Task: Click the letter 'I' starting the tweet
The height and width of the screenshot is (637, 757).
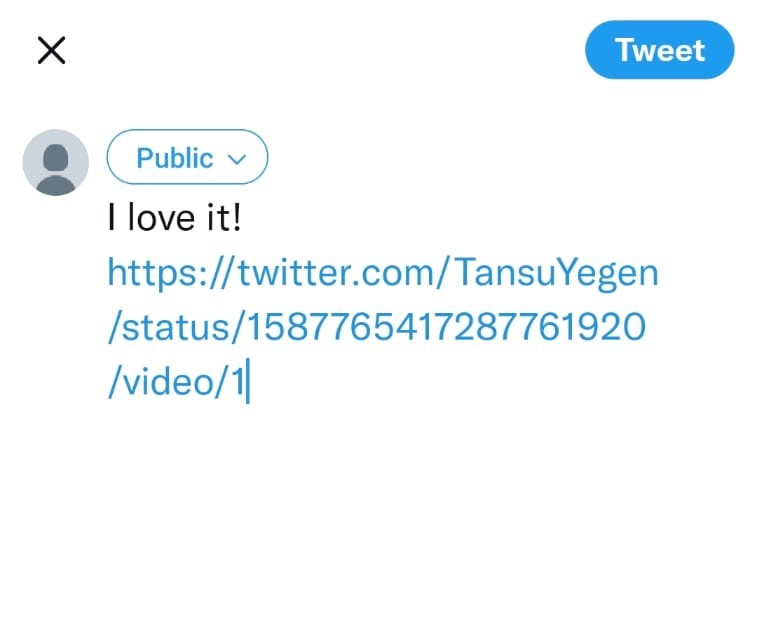Action: click(112, 217)
